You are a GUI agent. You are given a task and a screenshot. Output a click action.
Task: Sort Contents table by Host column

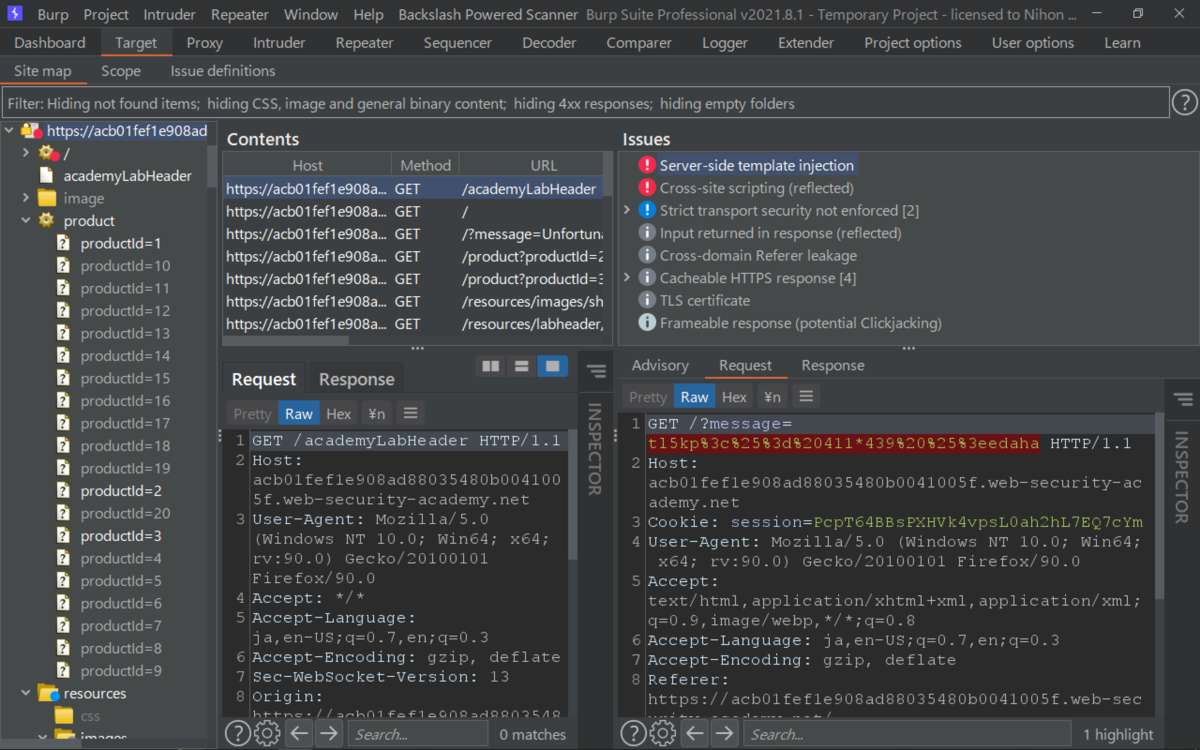coord(308,165)
